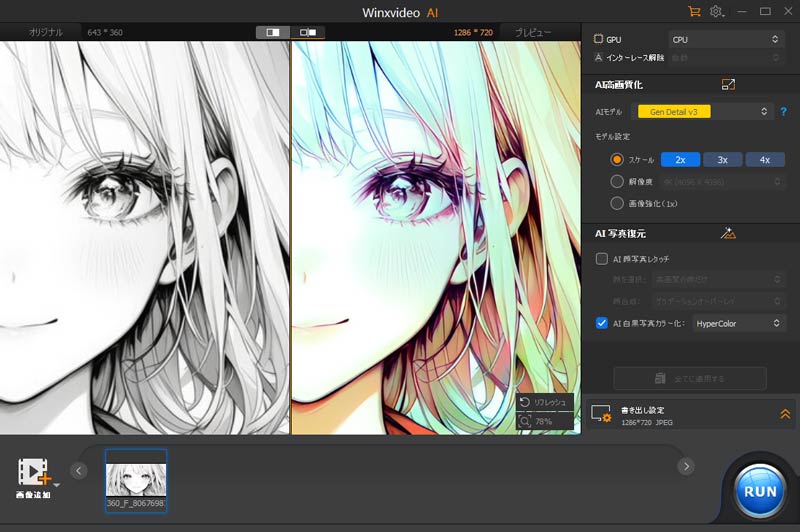This screenshot has height=532, width=800.
Task: Click the 画像追加 add image icon
Action: click(x=34, y=472)
